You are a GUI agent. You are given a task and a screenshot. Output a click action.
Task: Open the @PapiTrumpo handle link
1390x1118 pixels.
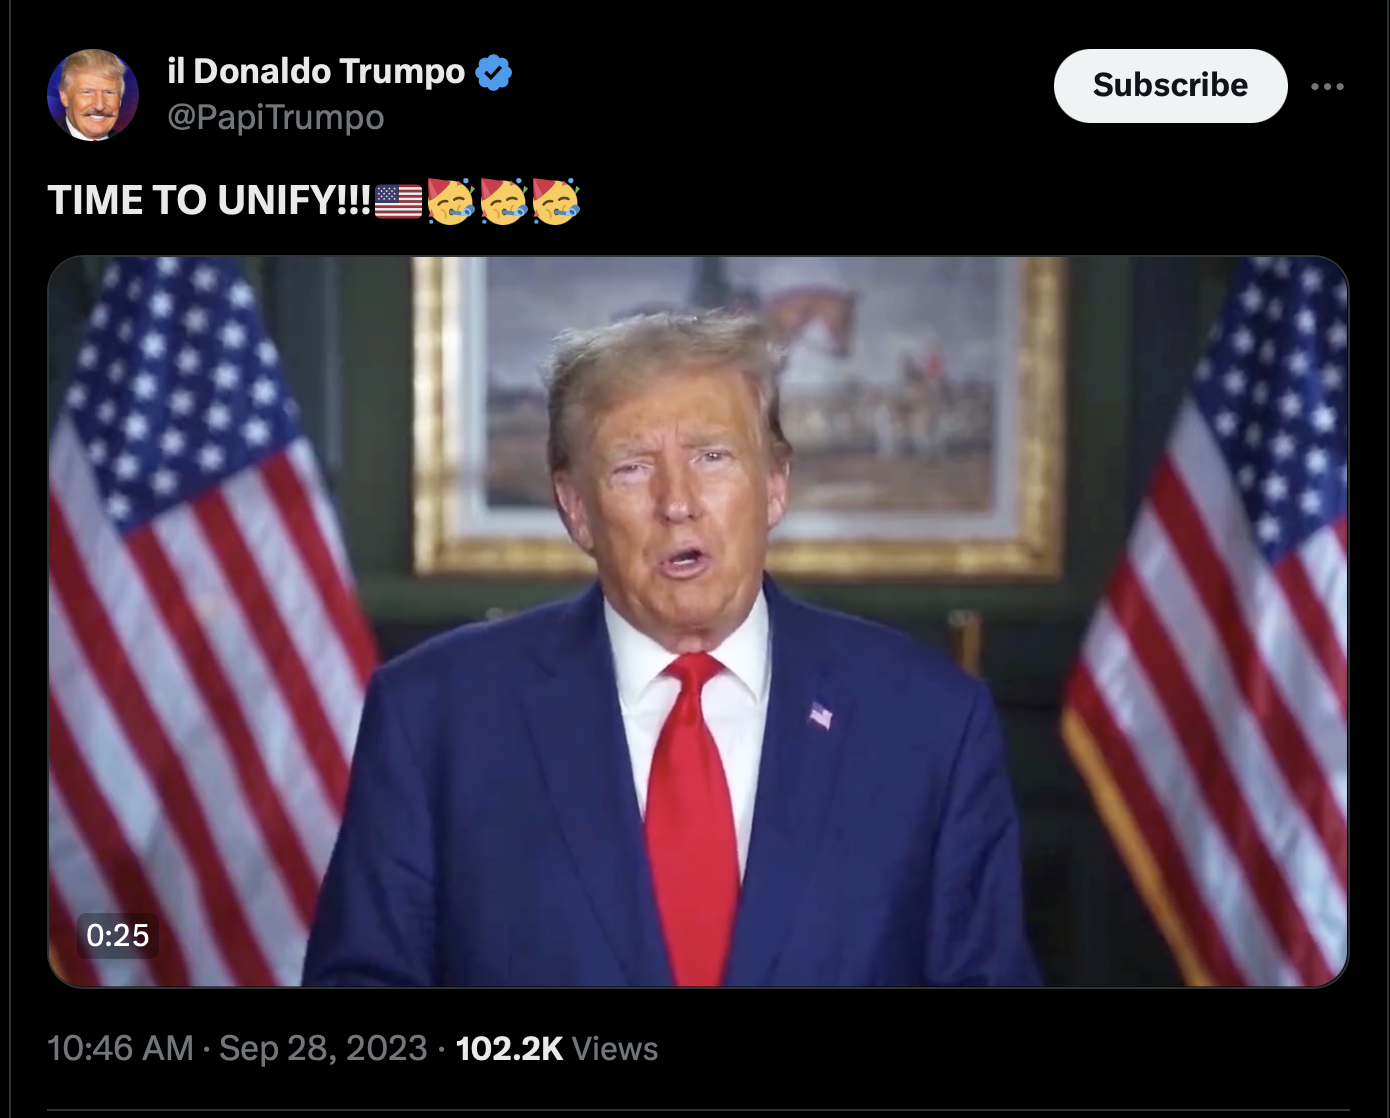(276, 117)
